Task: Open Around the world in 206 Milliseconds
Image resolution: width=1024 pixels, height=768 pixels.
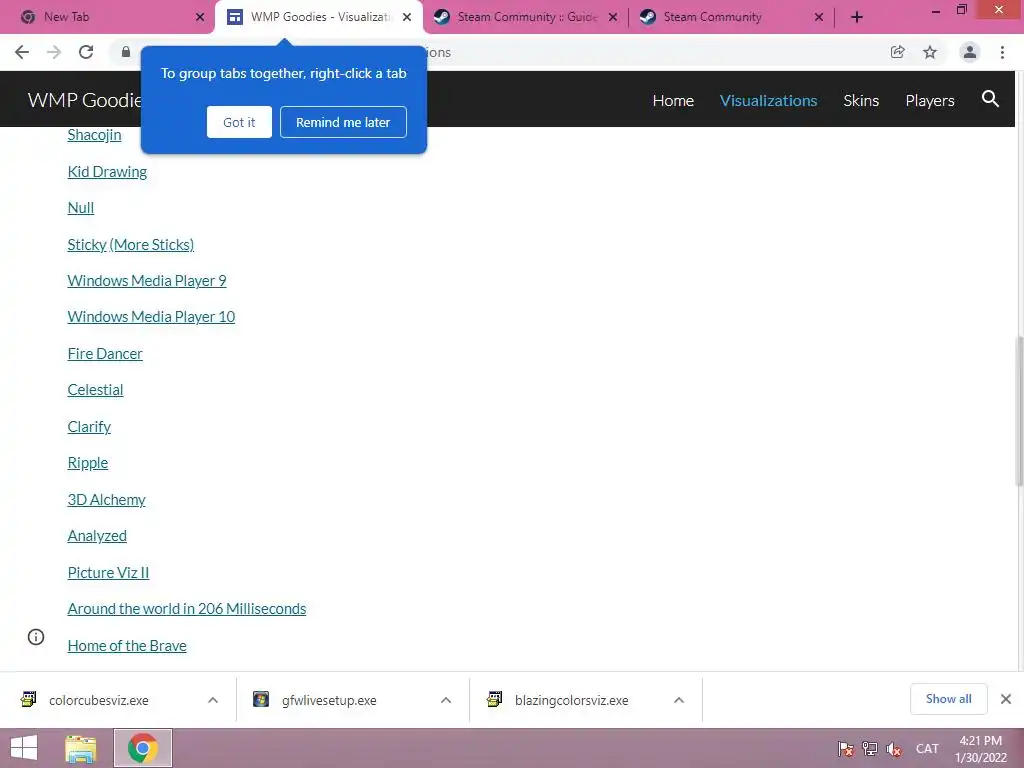Action: [x=187, y=609]
